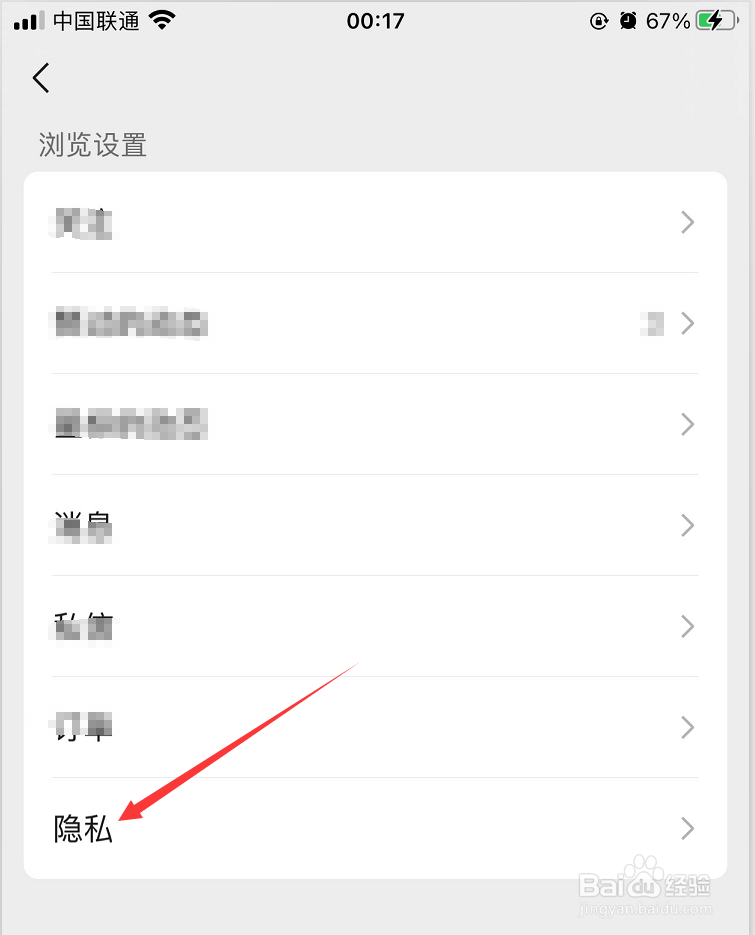Tap the Wi-Fi icon in status bar
Image resolution: width=755 pixels, height=935 pixels.
tap(162, 20)
